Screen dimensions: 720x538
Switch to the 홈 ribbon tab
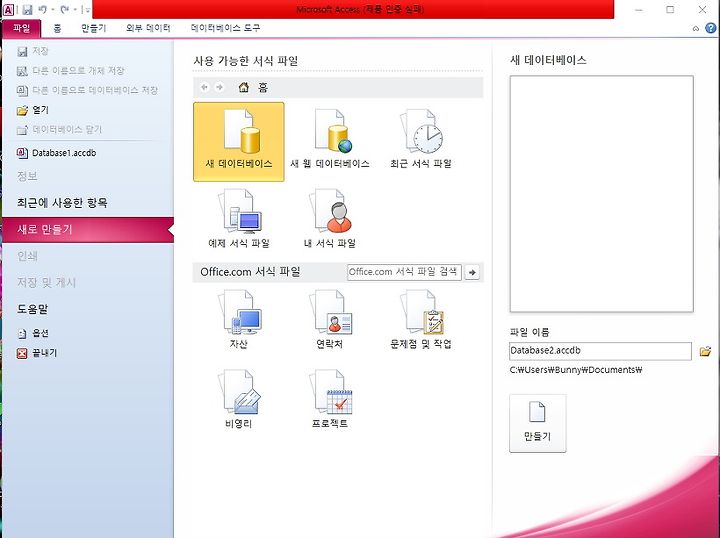click(x=57, y=28)
